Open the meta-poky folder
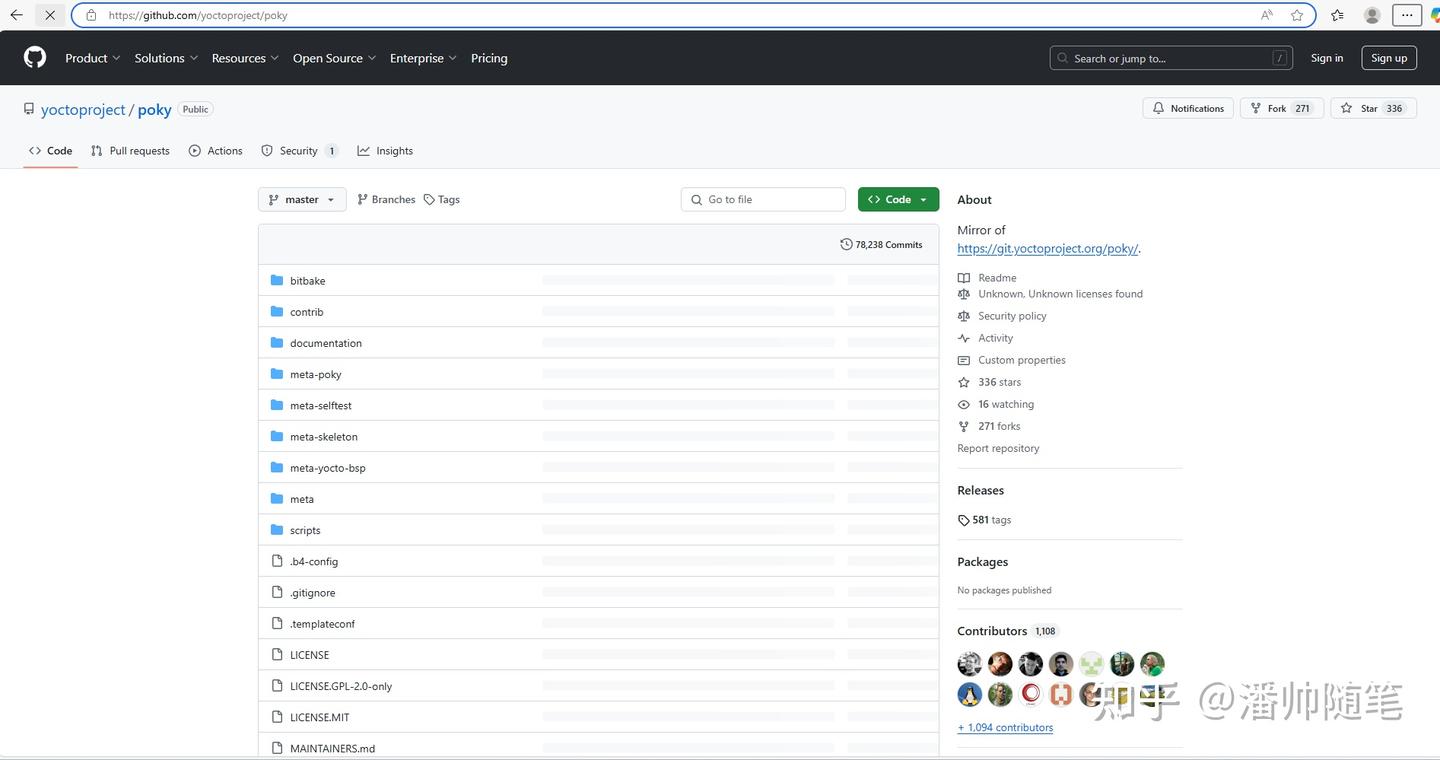1440x760 pixels. [x=316, y=374]
